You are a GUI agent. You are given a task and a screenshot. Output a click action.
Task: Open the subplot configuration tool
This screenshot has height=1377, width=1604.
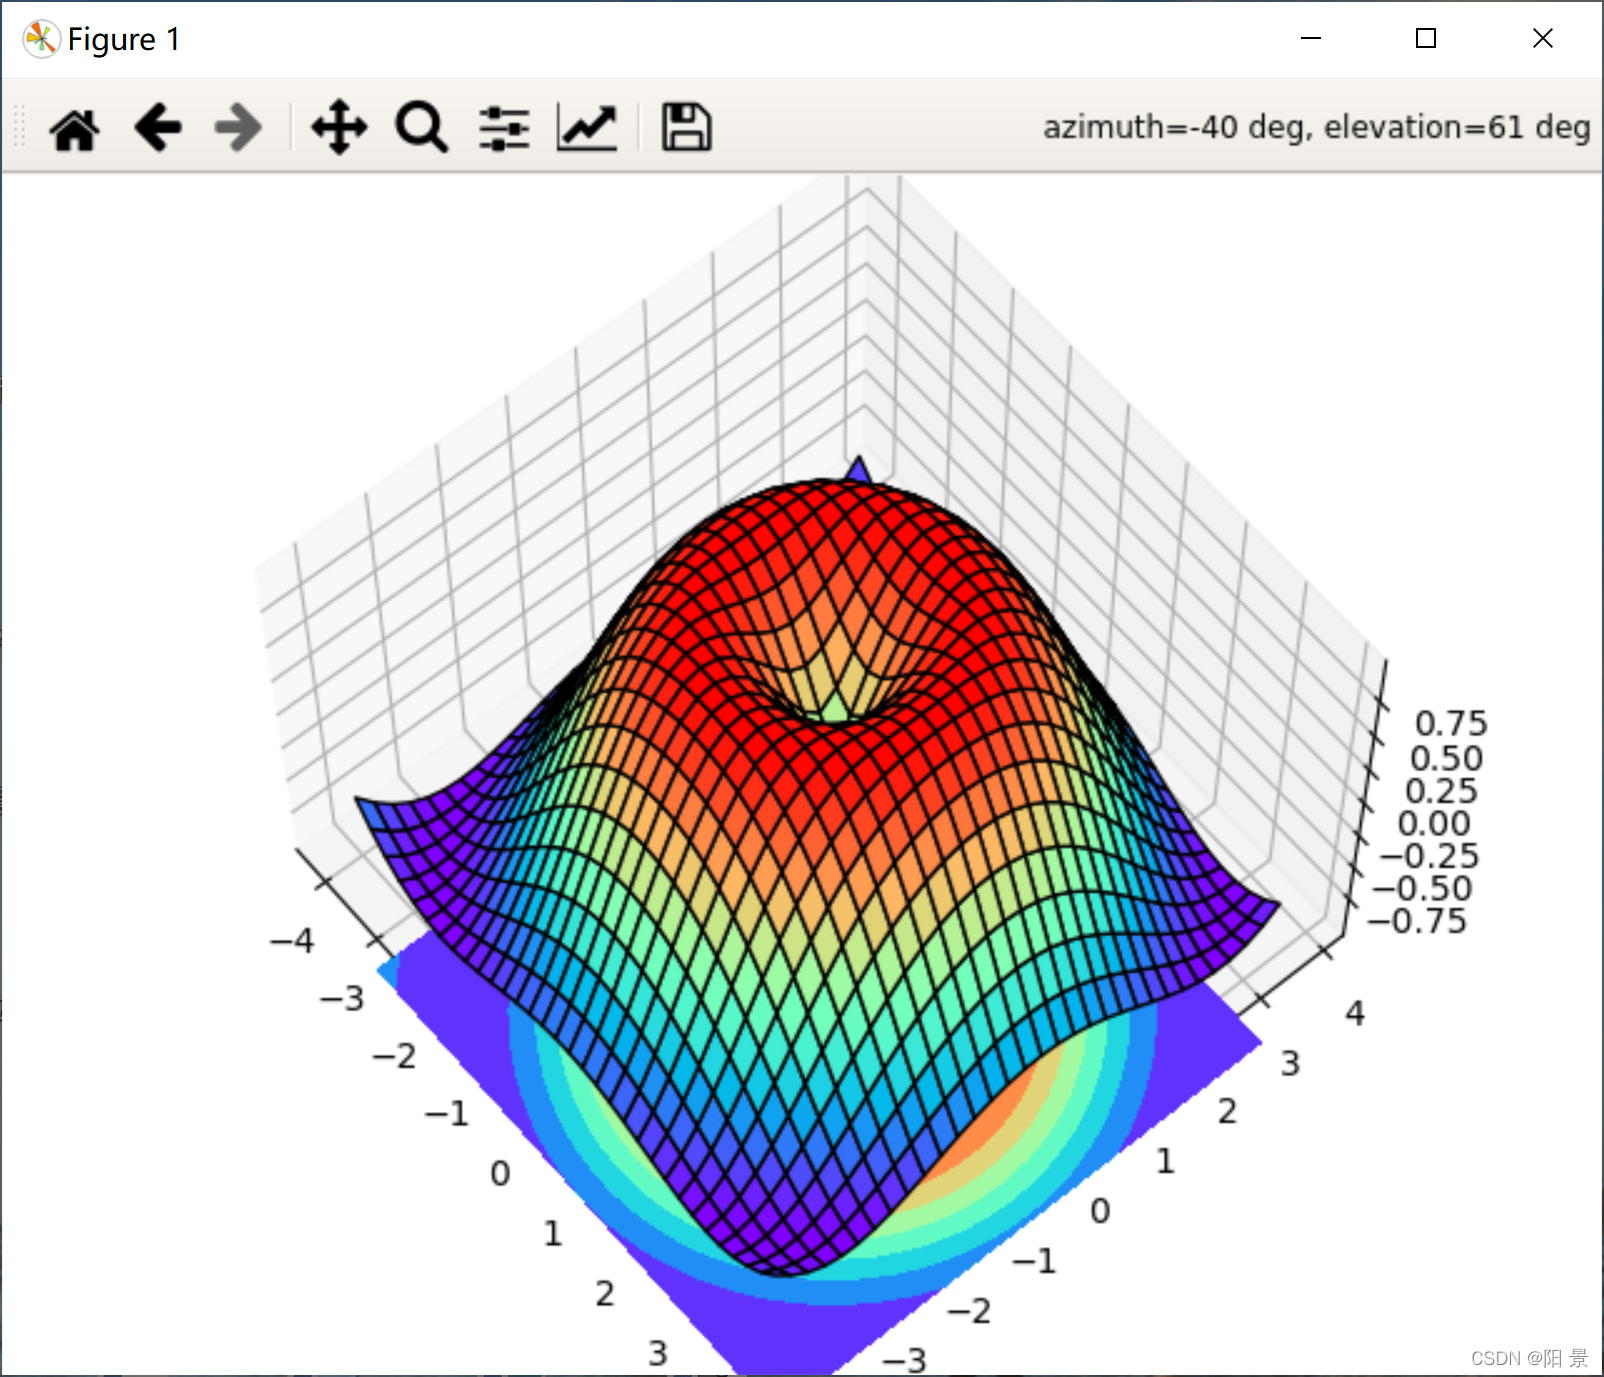coord(506,127)
